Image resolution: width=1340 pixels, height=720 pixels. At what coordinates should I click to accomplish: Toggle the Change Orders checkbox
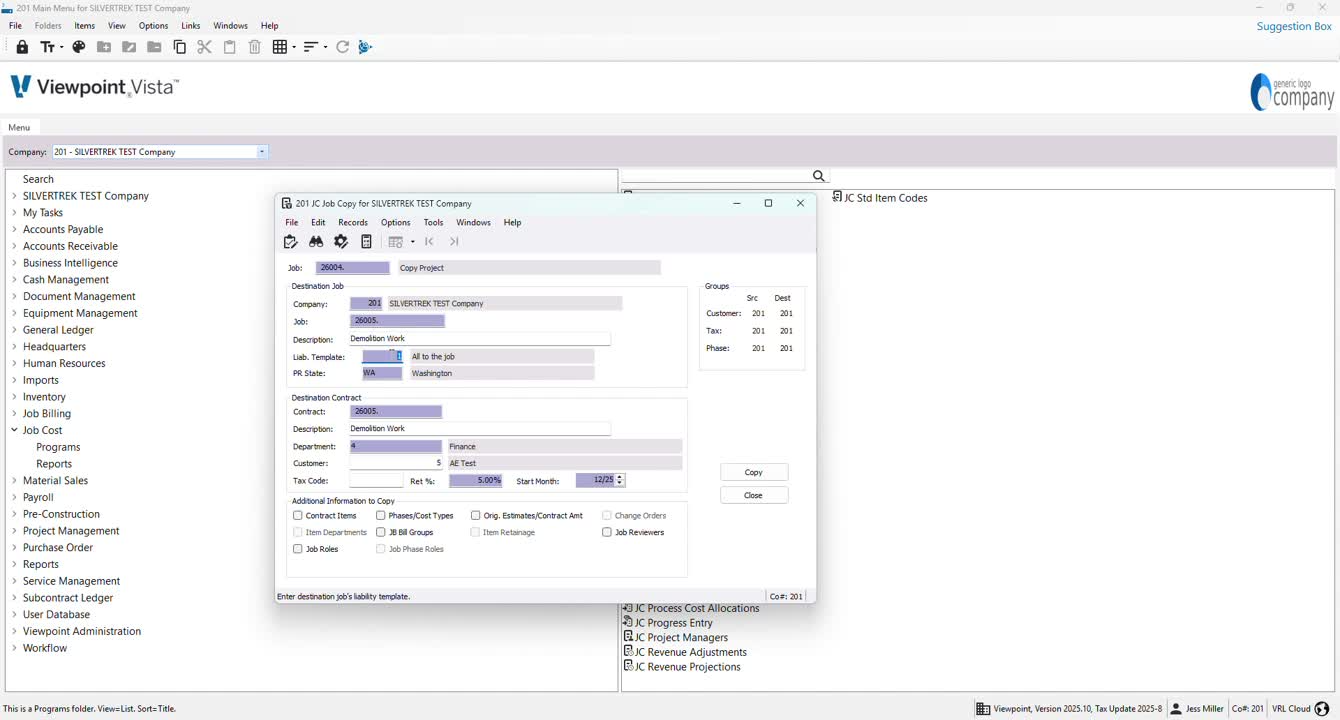(x=607, y=516)
